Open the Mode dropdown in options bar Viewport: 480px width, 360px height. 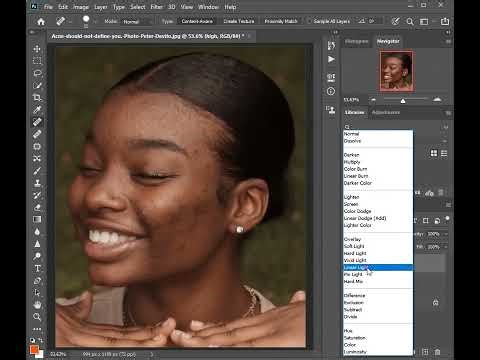pyautogui.click(x=137, y=22)
